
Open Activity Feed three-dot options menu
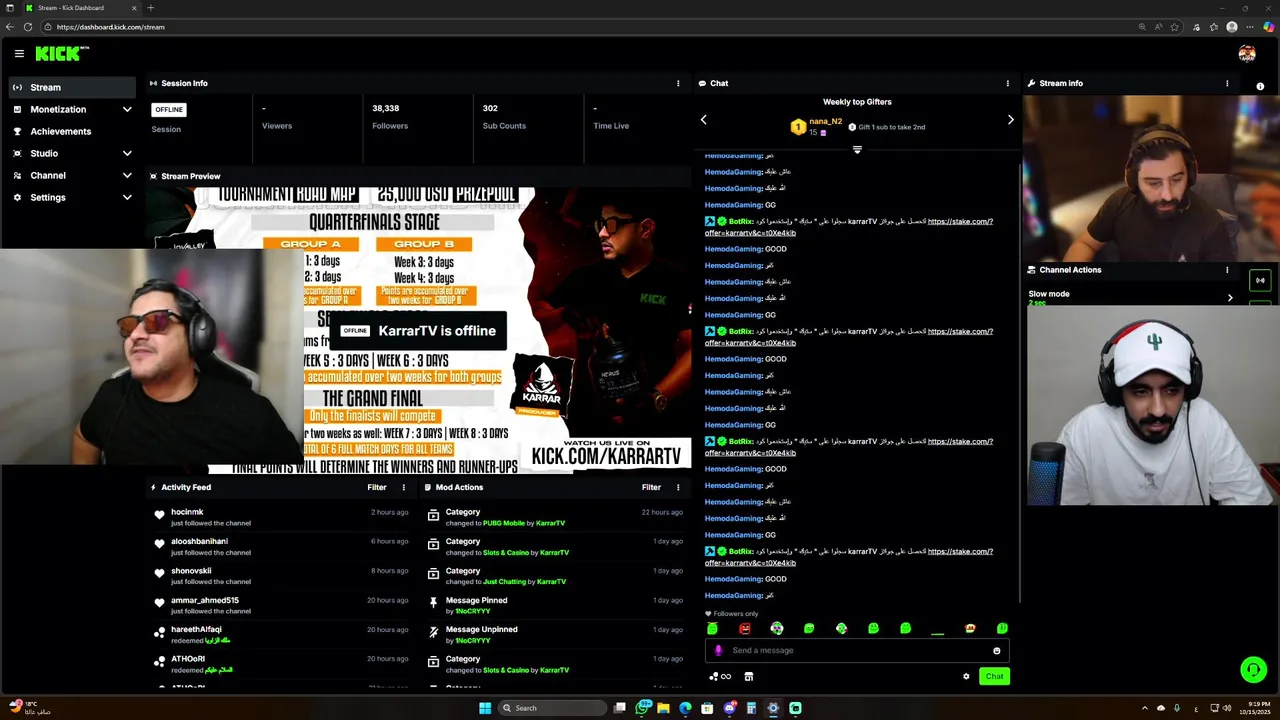(x=404, y=488)
